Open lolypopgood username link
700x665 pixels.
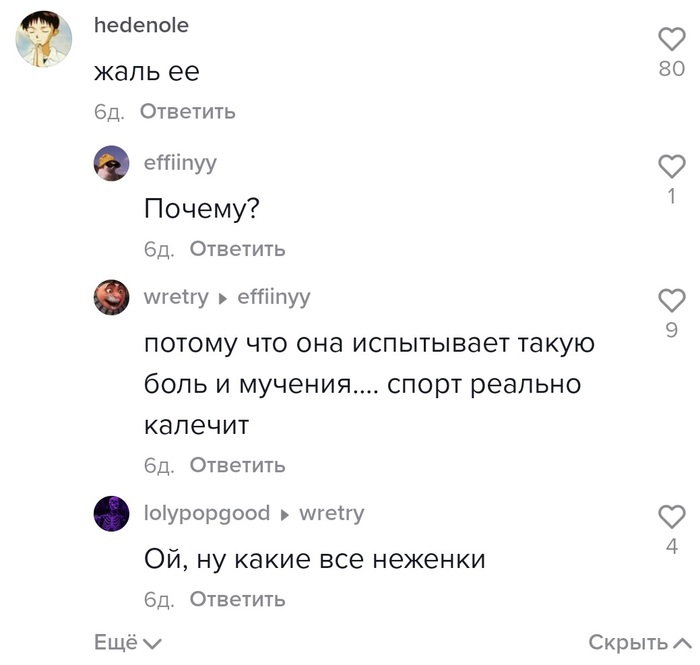click(207, 513)
